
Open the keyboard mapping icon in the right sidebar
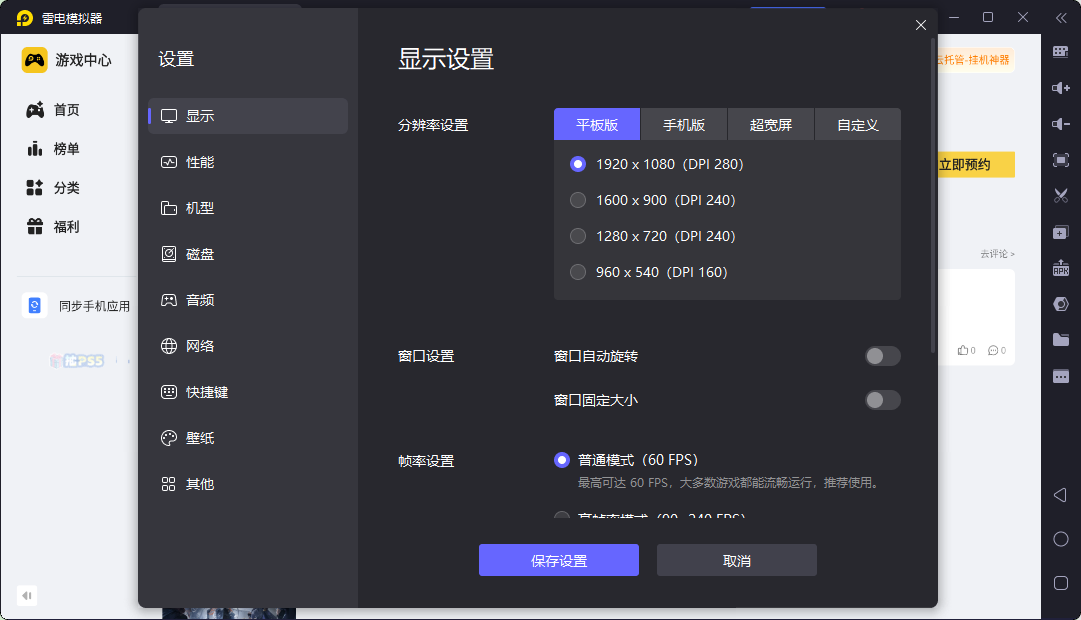(1061, 51)
